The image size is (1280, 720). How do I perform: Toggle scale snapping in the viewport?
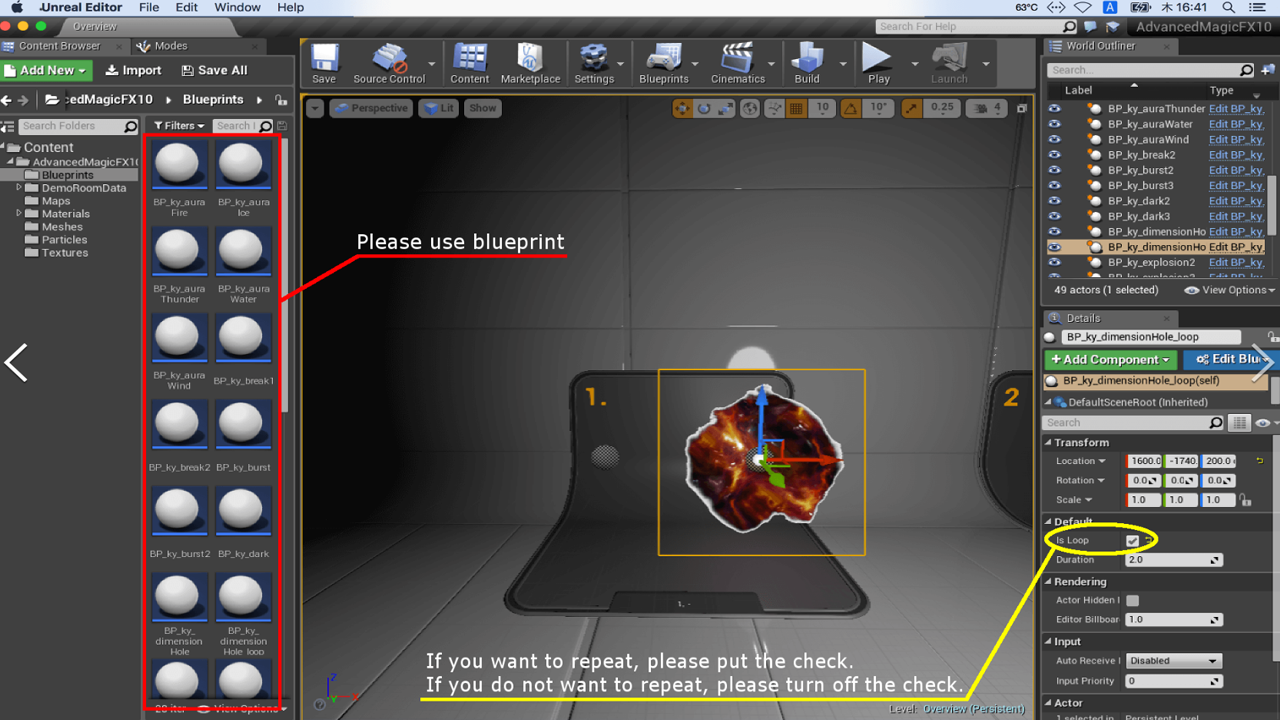click(x=912, y=108)
